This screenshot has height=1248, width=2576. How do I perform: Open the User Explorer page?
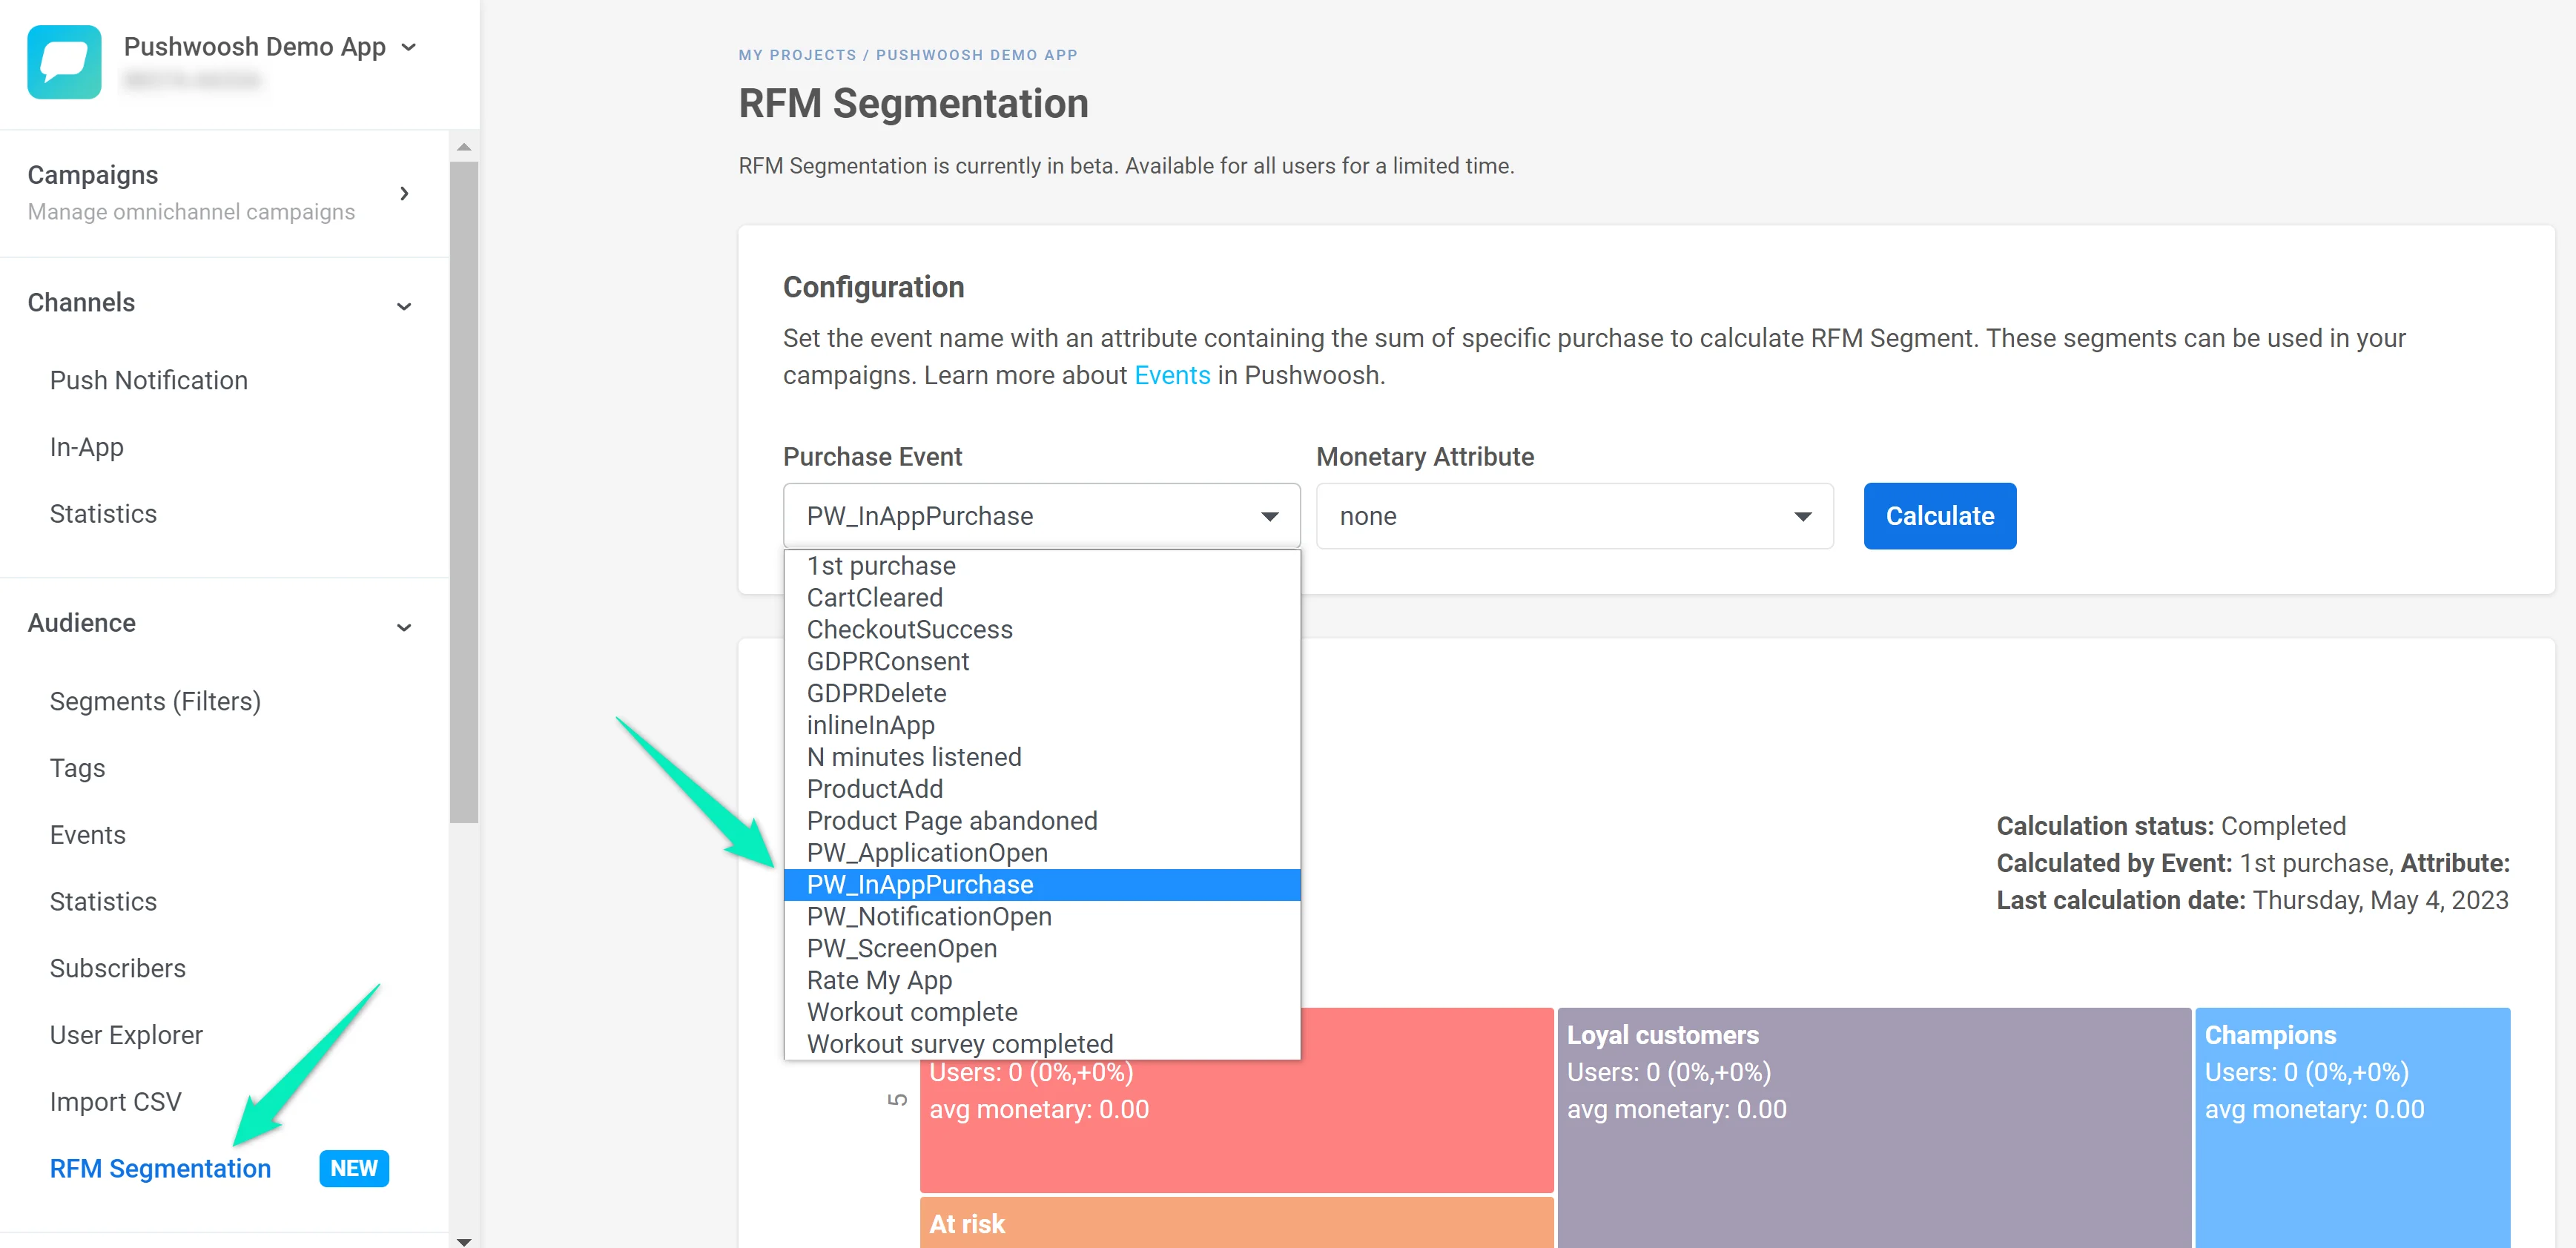(125, 1034)
